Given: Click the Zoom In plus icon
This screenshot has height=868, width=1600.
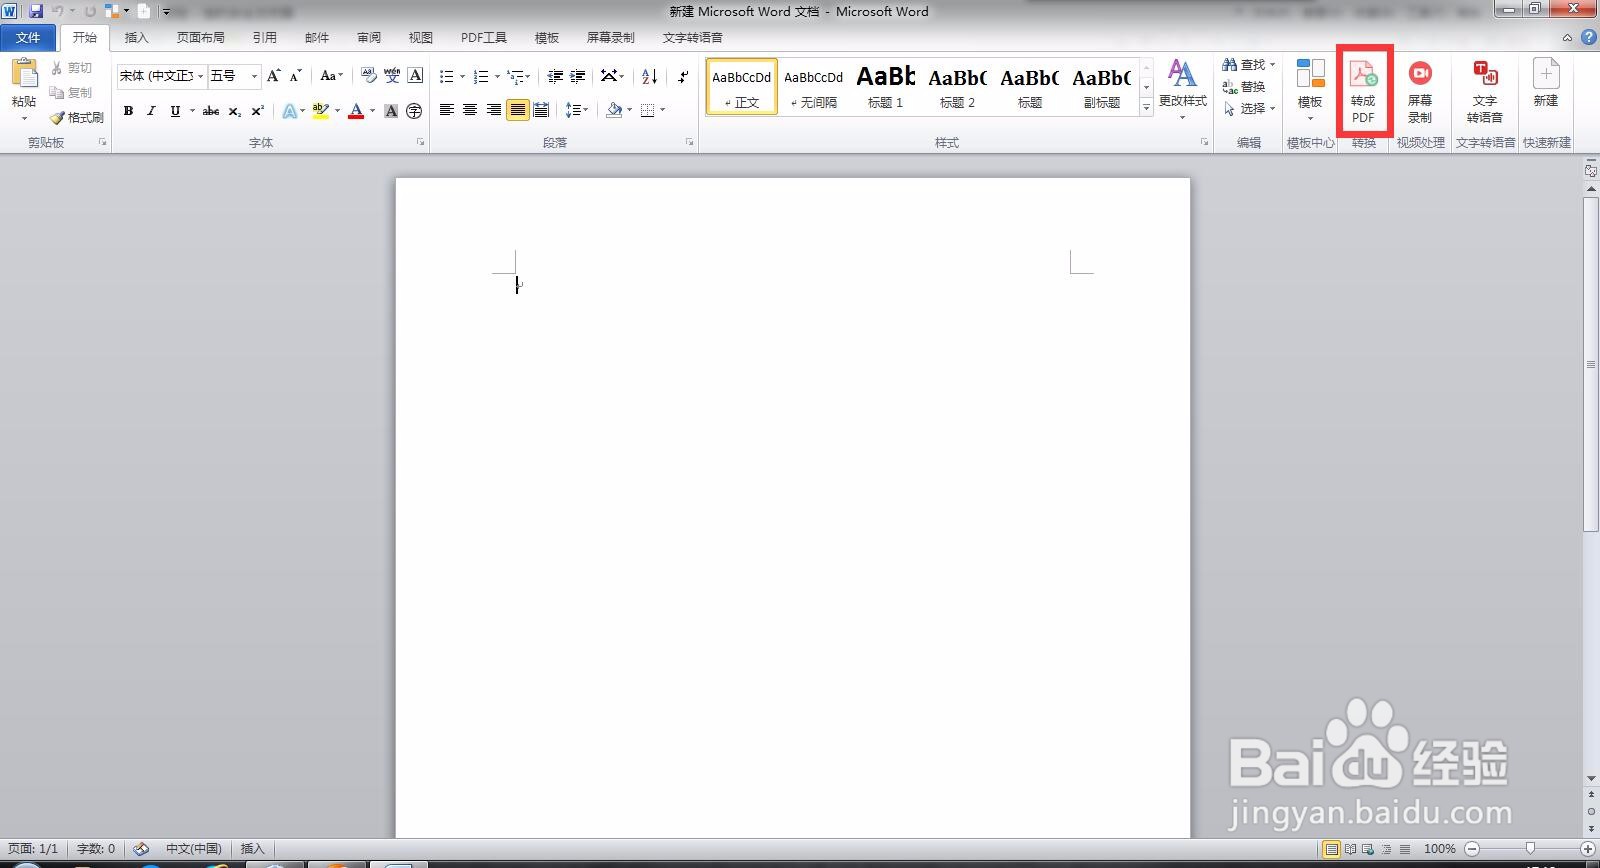Looking at the screenshot, I should [x=1587, y=848].
